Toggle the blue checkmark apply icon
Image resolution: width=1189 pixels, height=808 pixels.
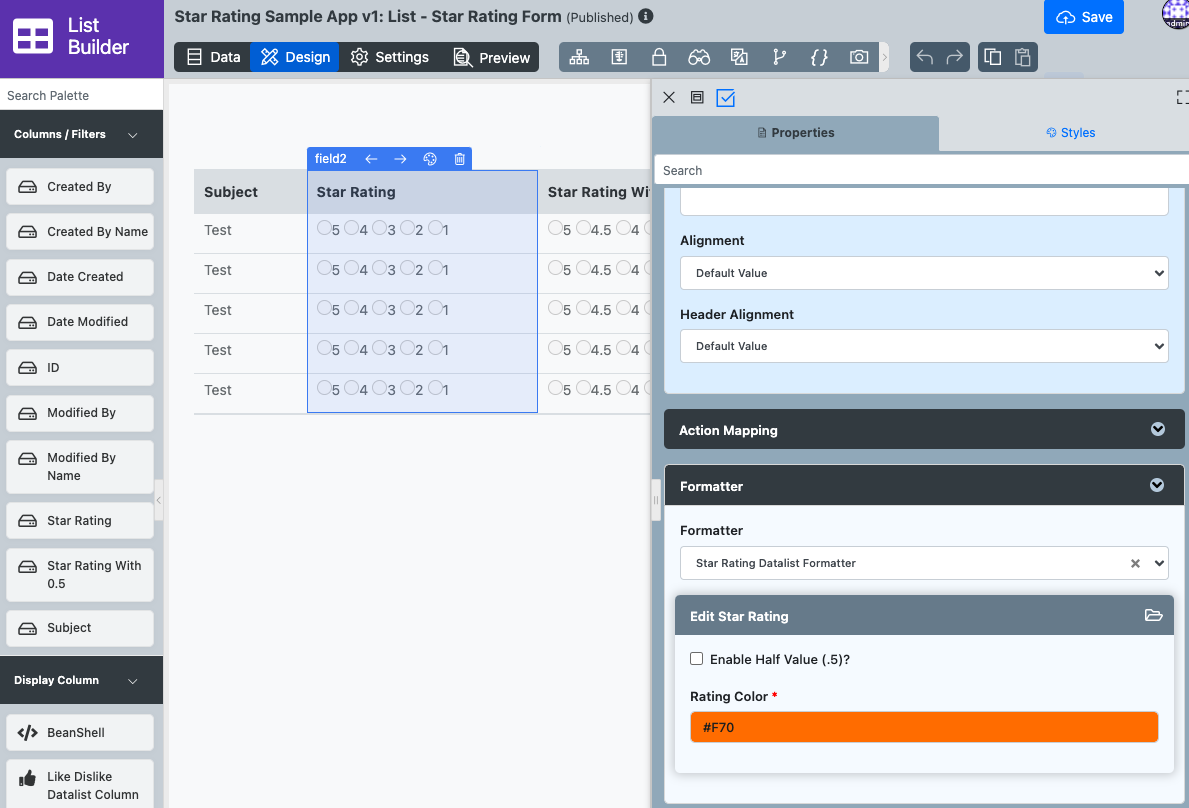coord(726,98)
